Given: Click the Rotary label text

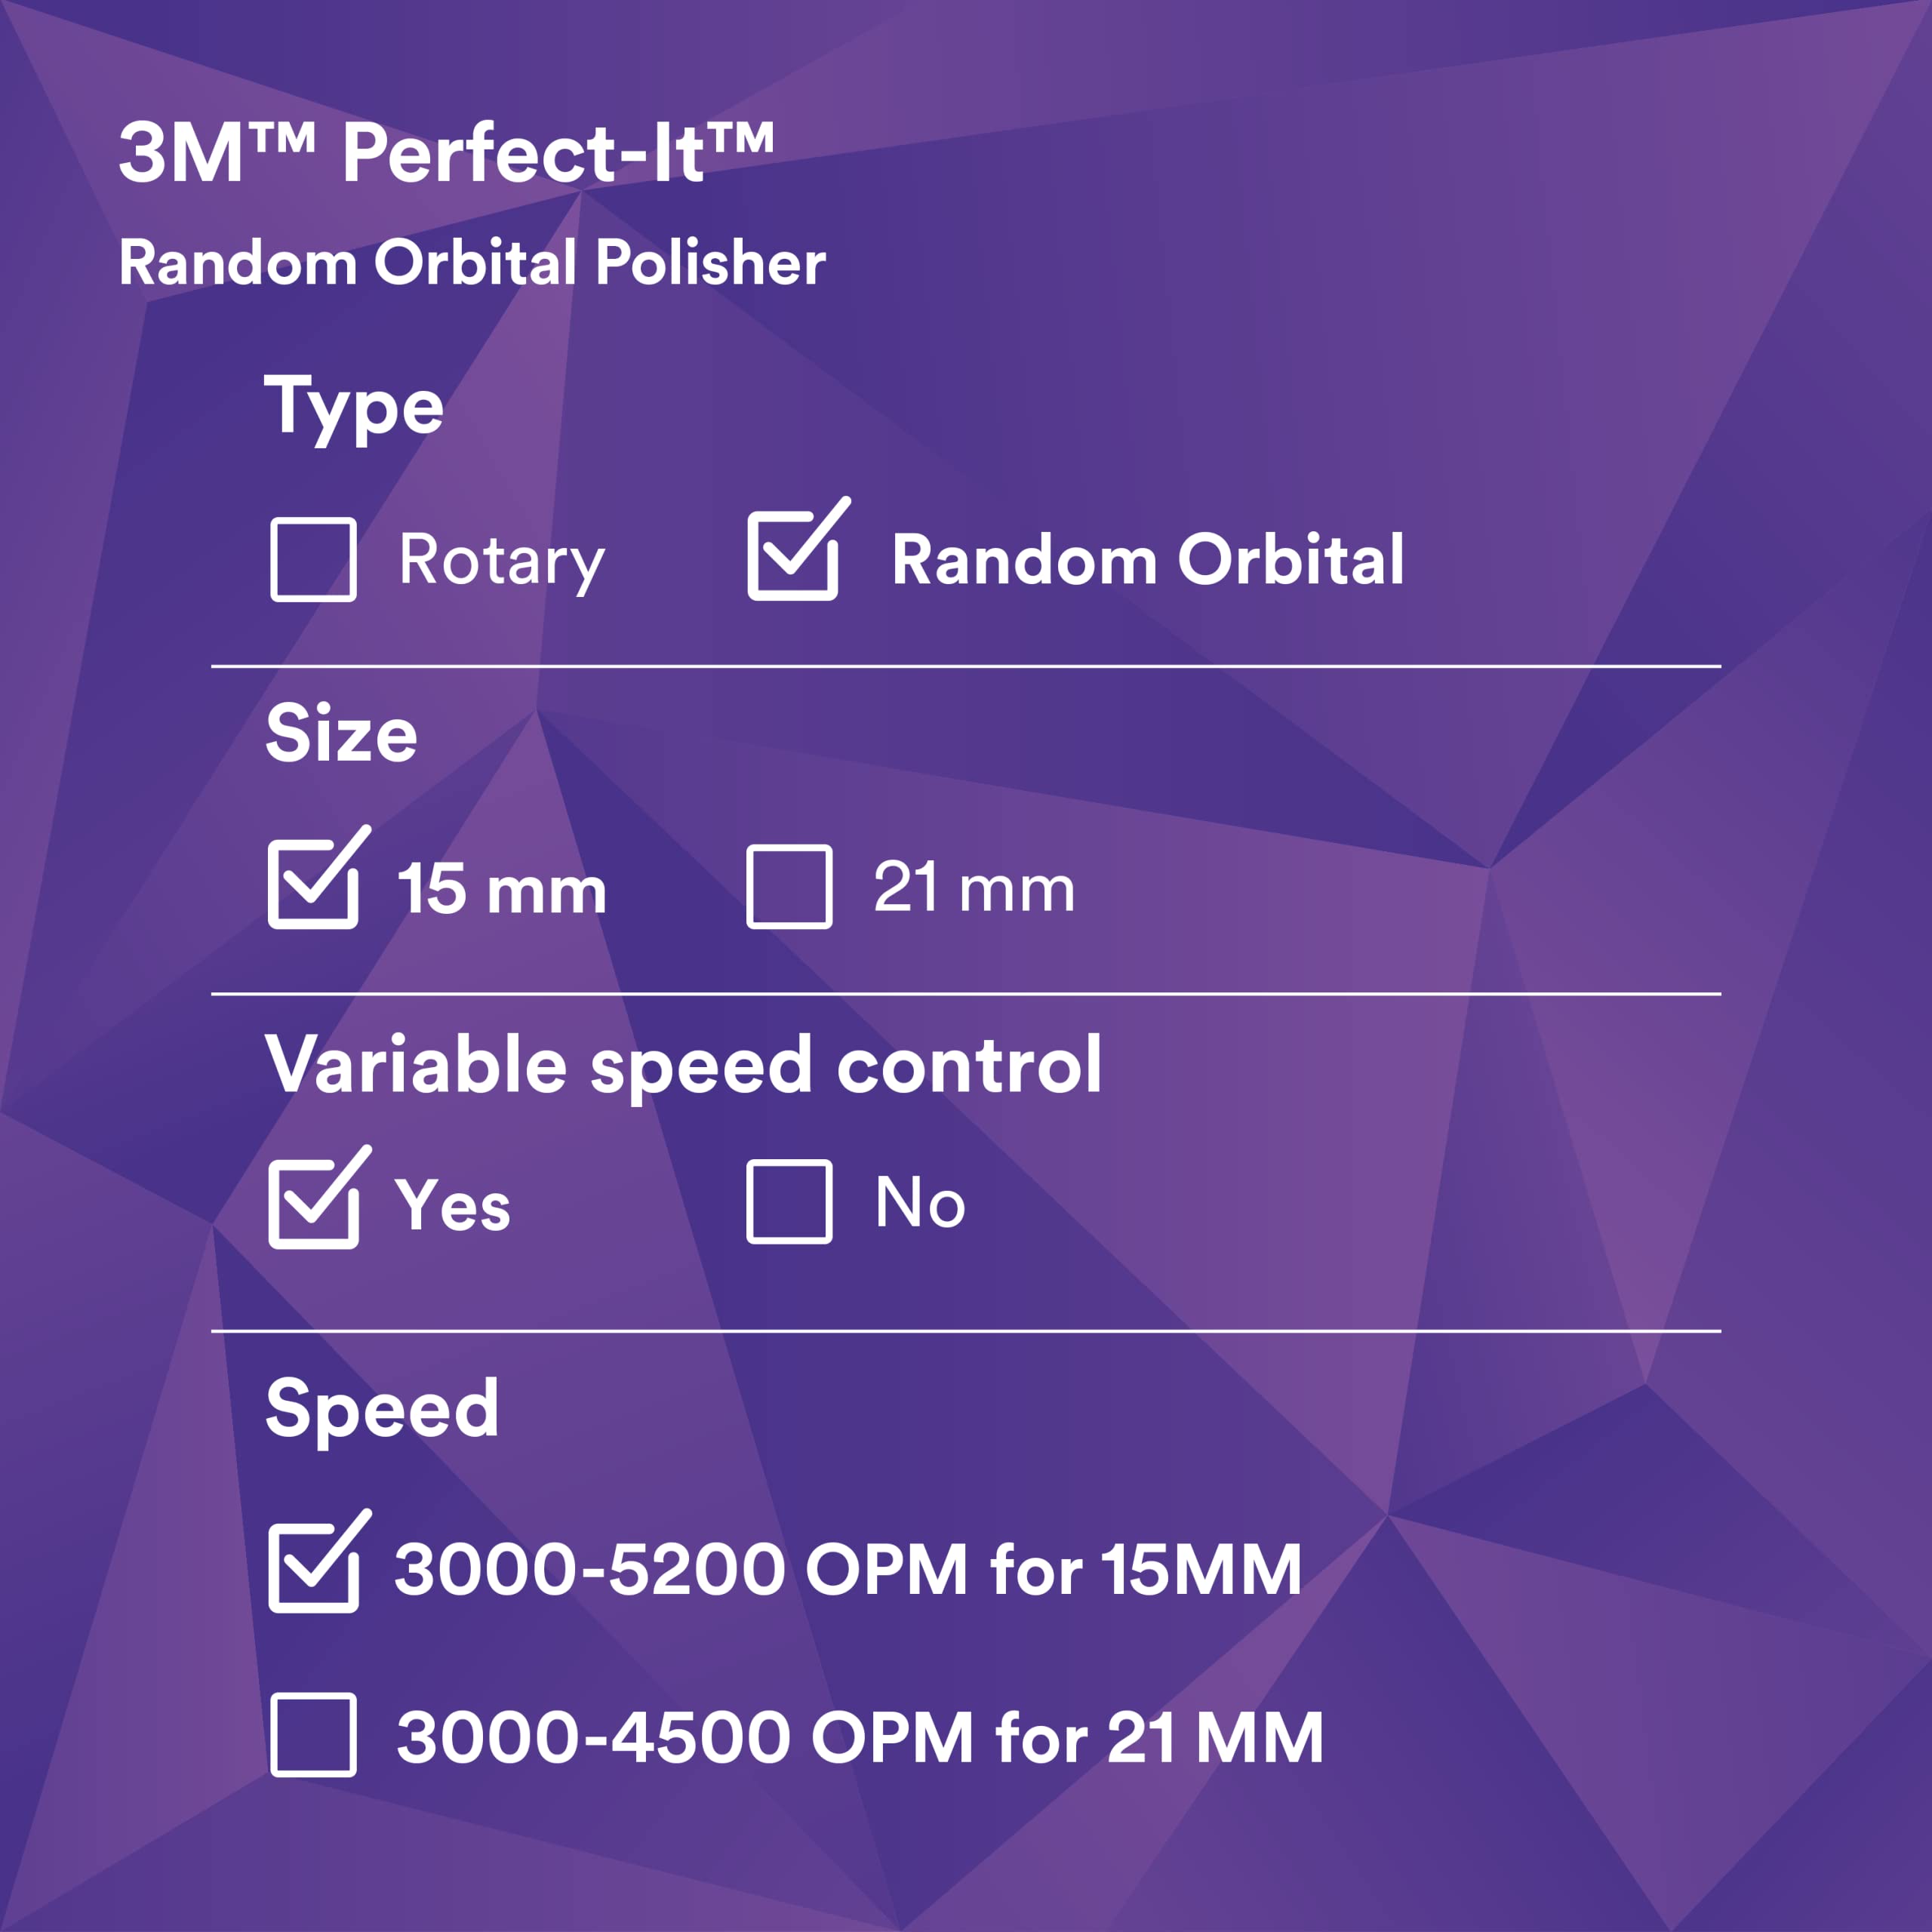Looking at the screenshot, I should click(502, 562).
